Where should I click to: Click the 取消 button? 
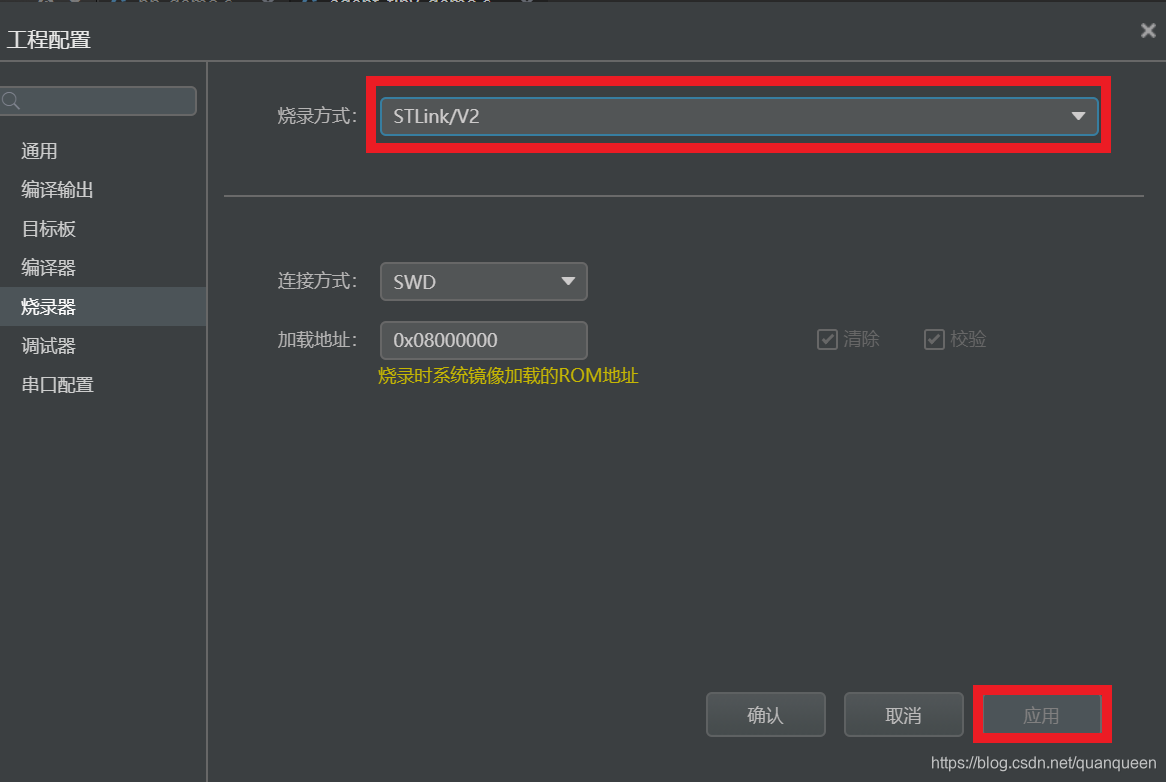(904, 715)
